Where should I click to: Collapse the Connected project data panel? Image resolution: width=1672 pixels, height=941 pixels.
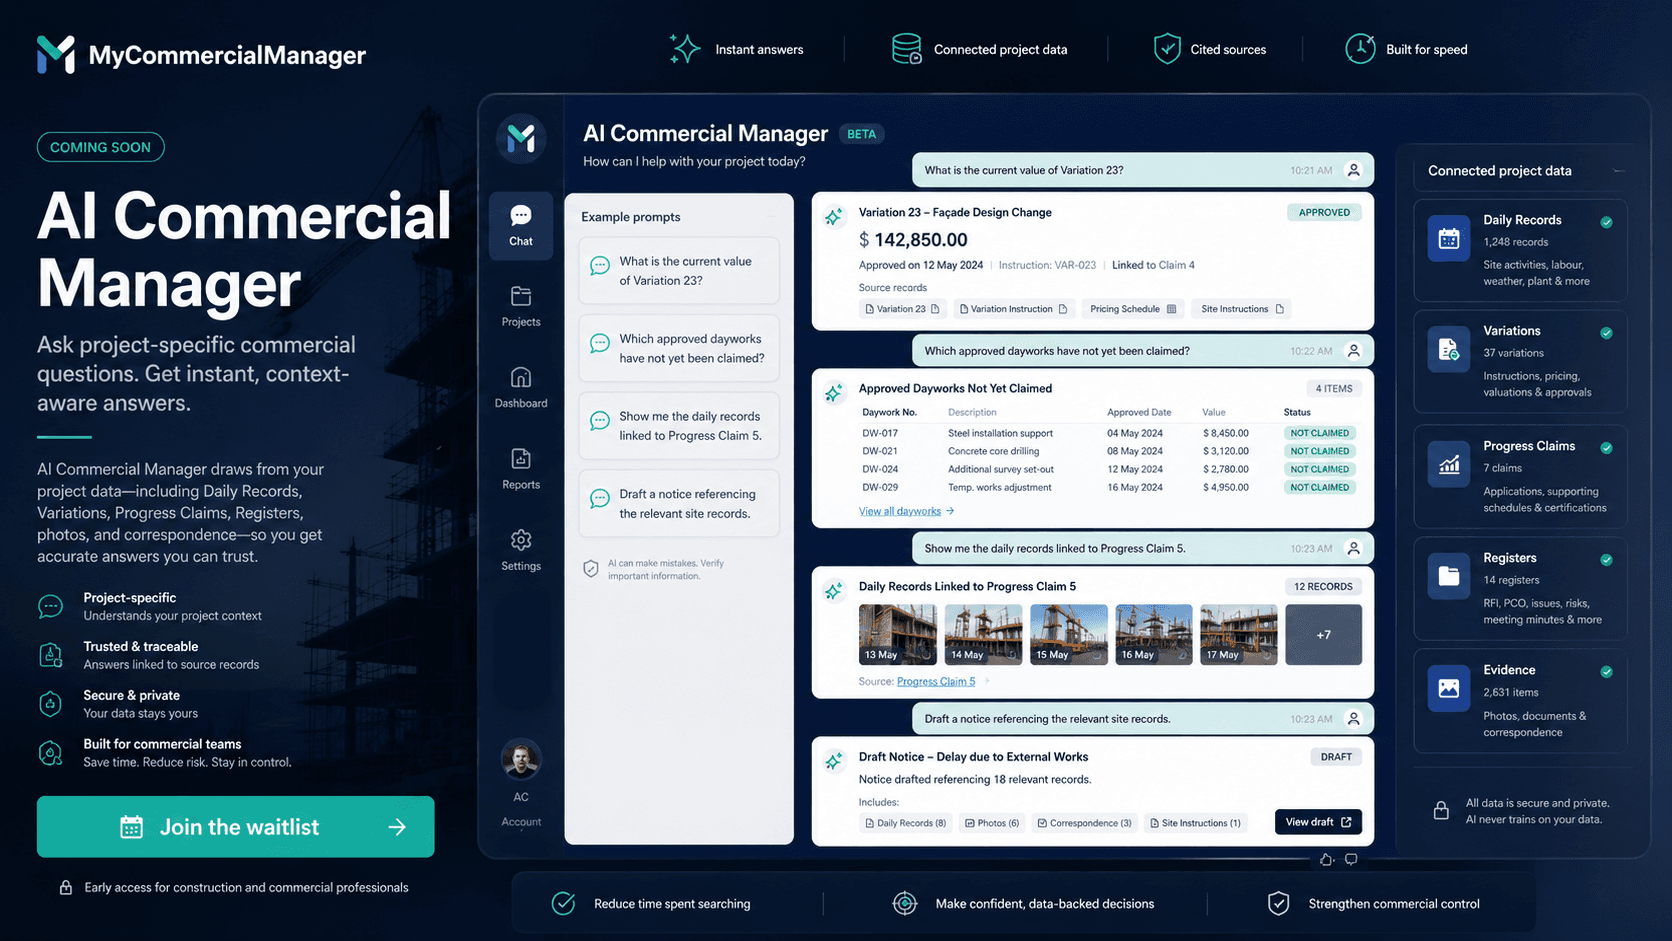coord(1618,171)
